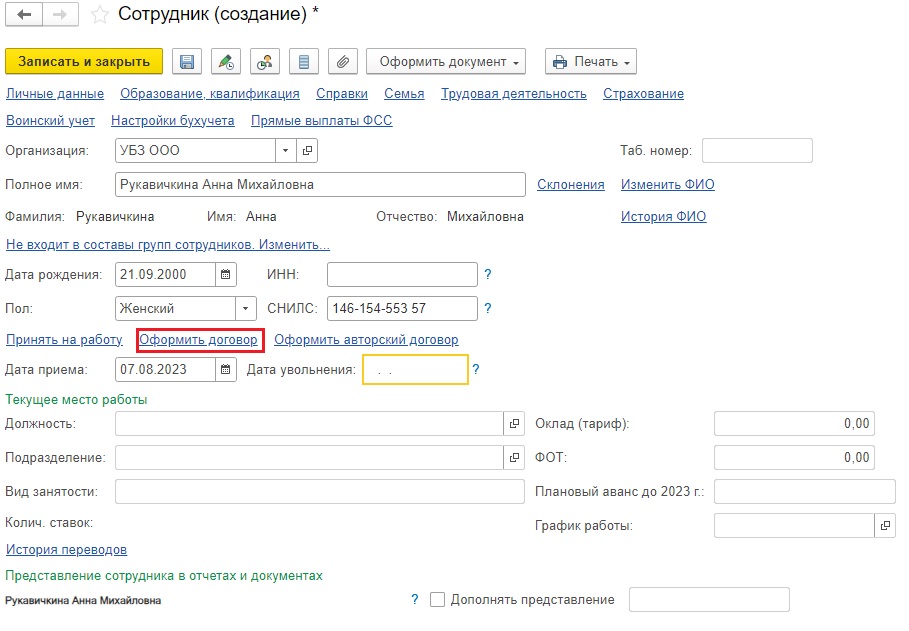Click the Принять на работу link
This screenshot has width=909, height=631.
point(64,340)
